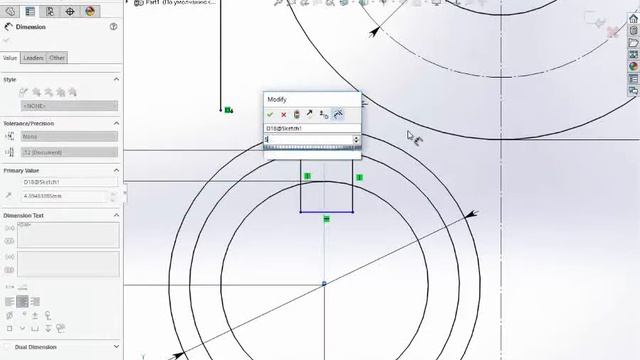The height and width of the screenshot is (360, 640).
Task: Open unit precision .12 (Document) dropdown
Action: tap(69, 152)
